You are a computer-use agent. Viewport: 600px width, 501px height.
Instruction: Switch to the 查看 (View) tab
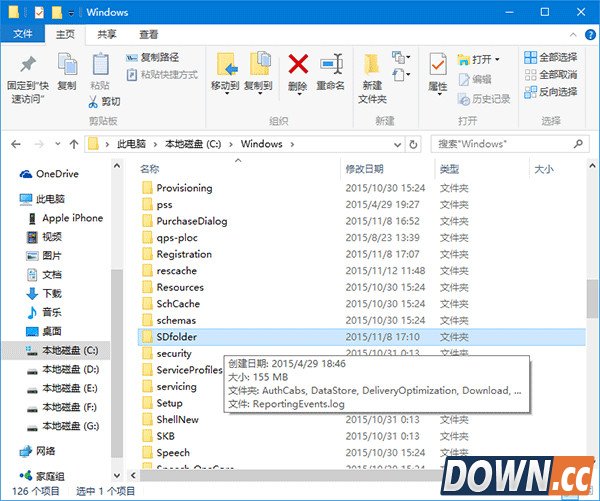pyautogui.click(x=148, y=34)
